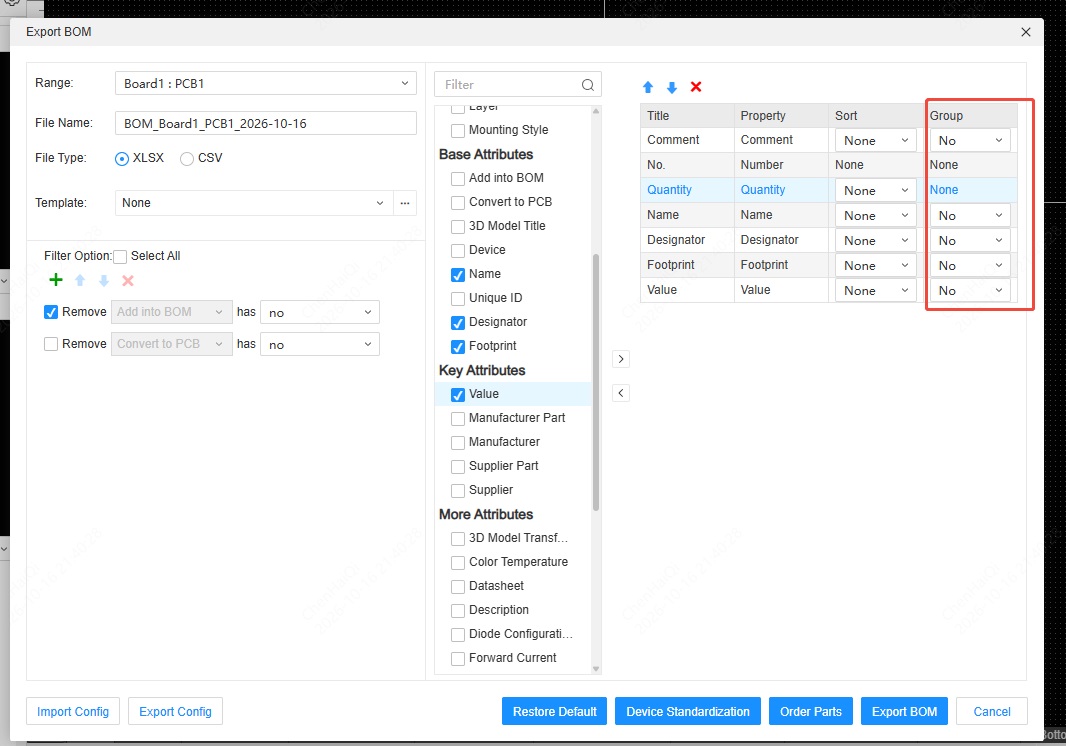
Task: Click the Device Standardization button
Action: 688,711
